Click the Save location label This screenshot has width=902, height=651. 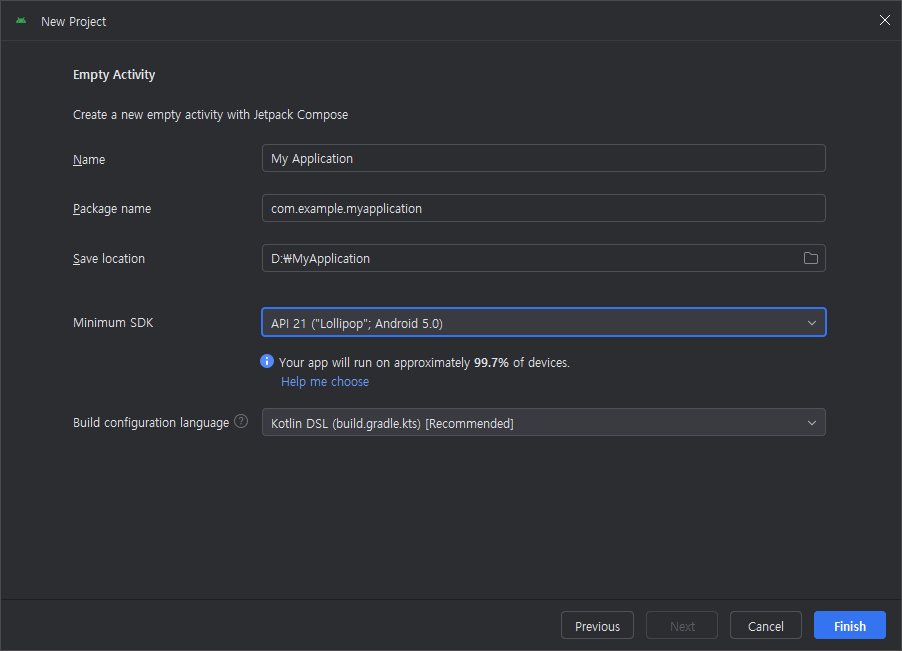[109, 259]
